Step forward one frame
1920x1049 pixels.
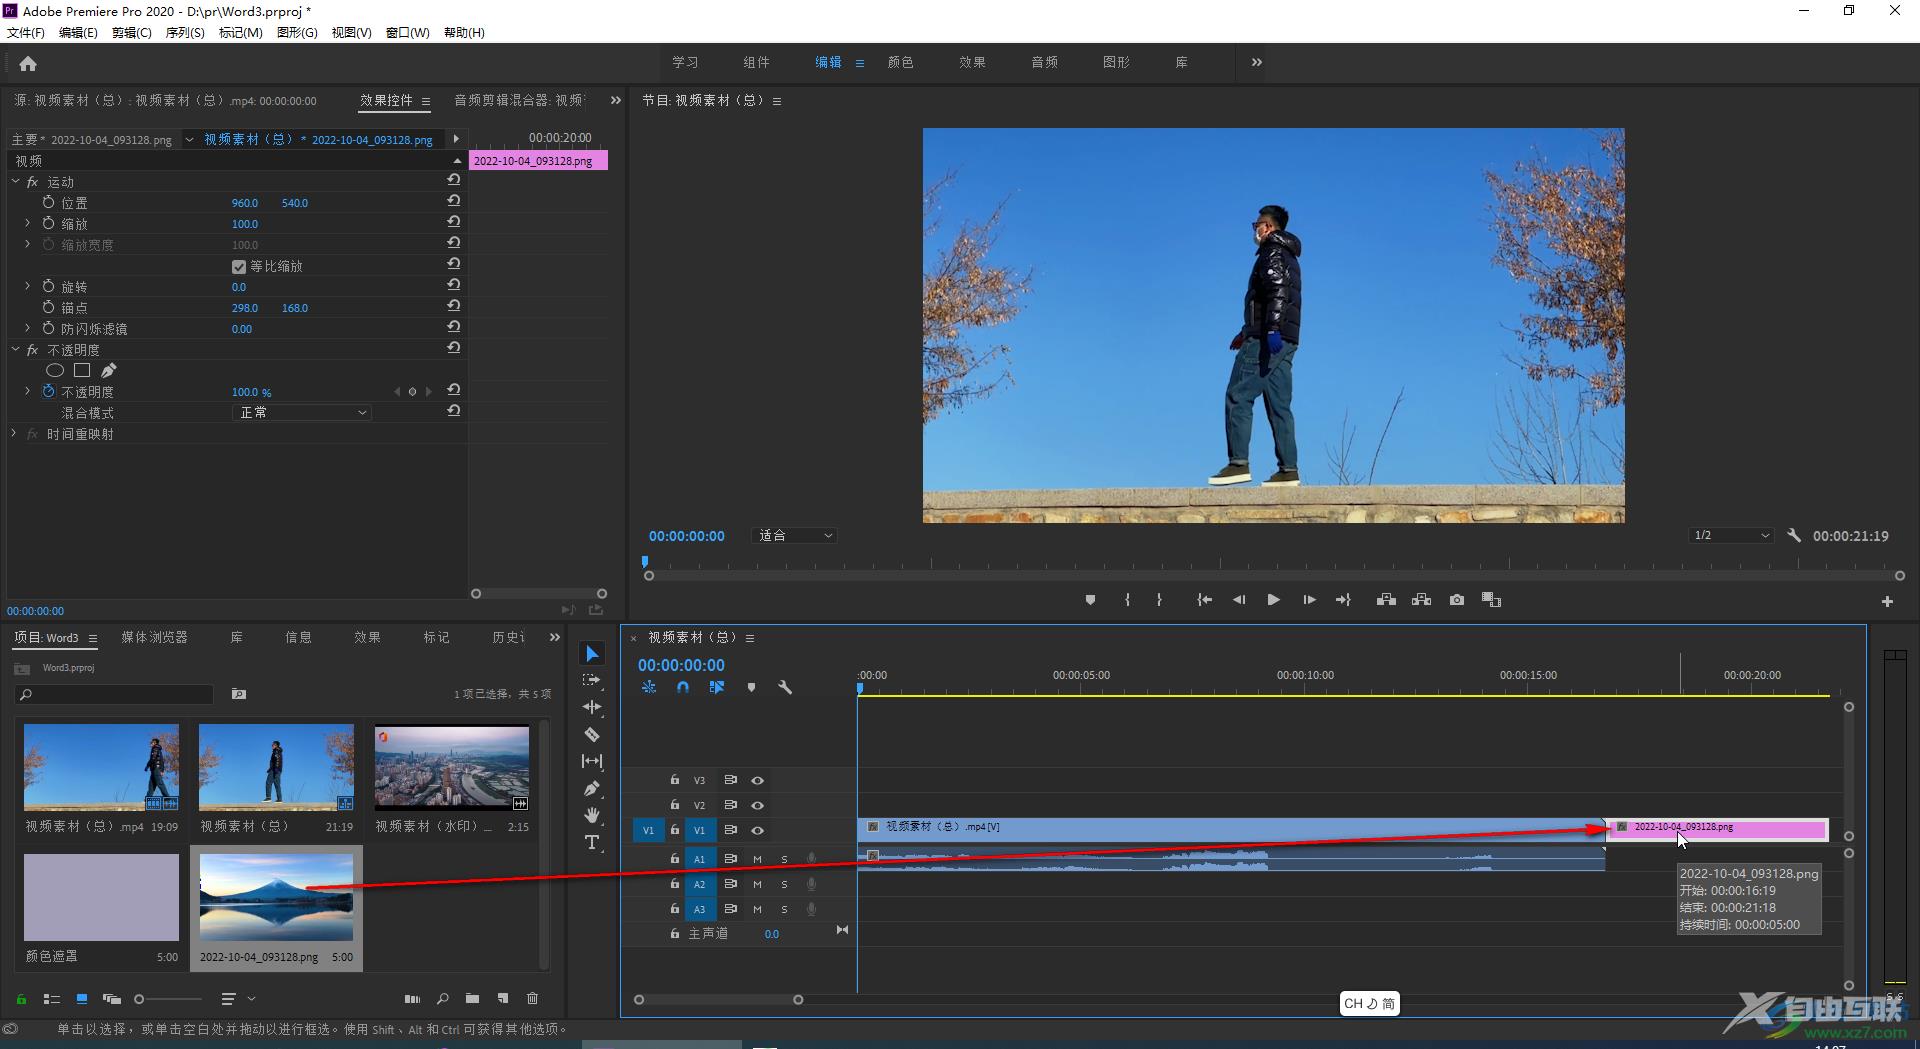tap(1309, 600)
